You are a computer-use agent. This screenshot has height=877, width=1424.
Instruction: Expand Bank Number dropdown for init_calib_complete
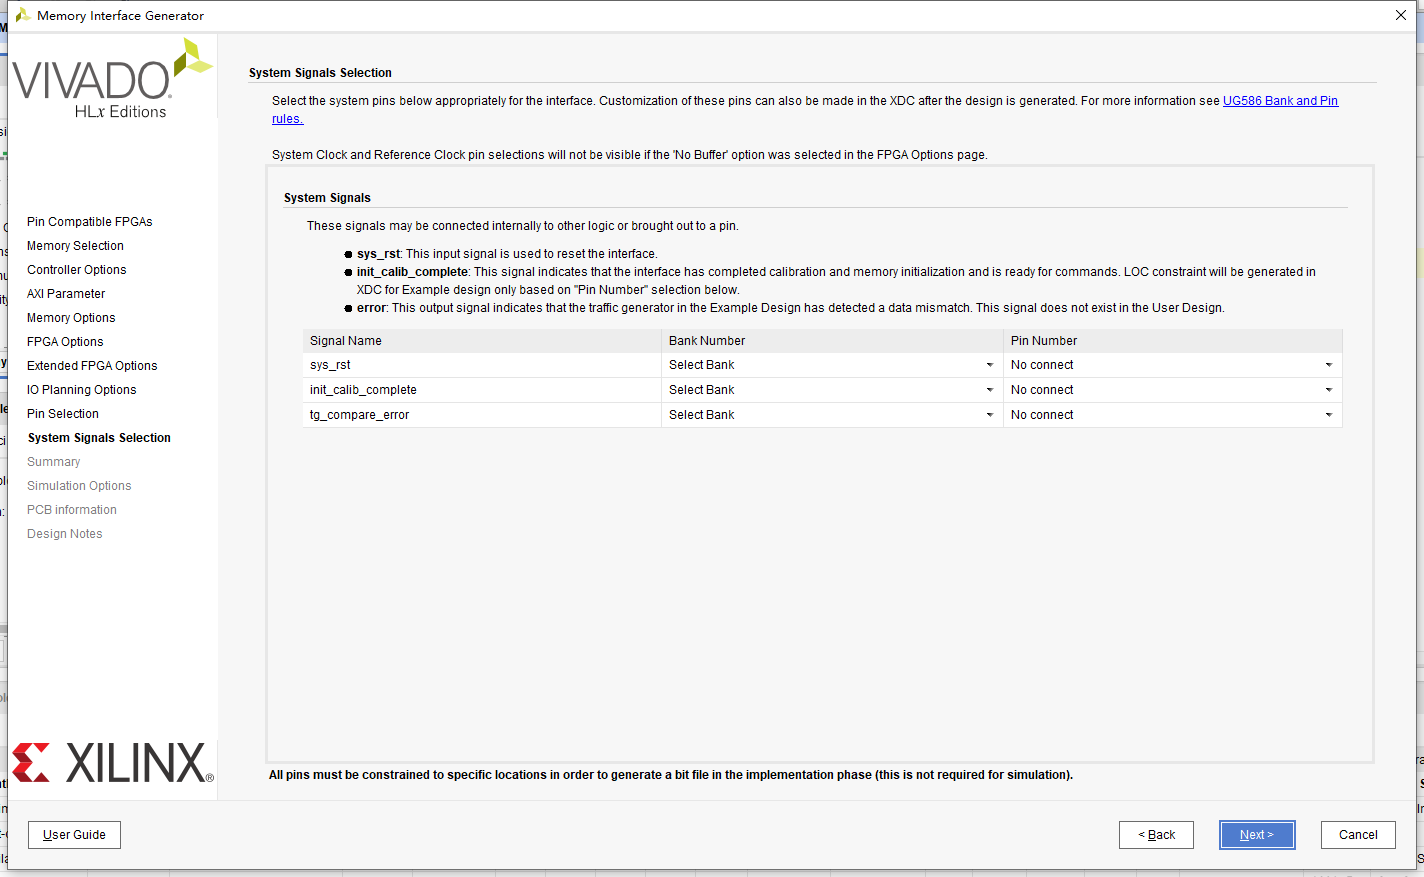(x=832, y=390)
